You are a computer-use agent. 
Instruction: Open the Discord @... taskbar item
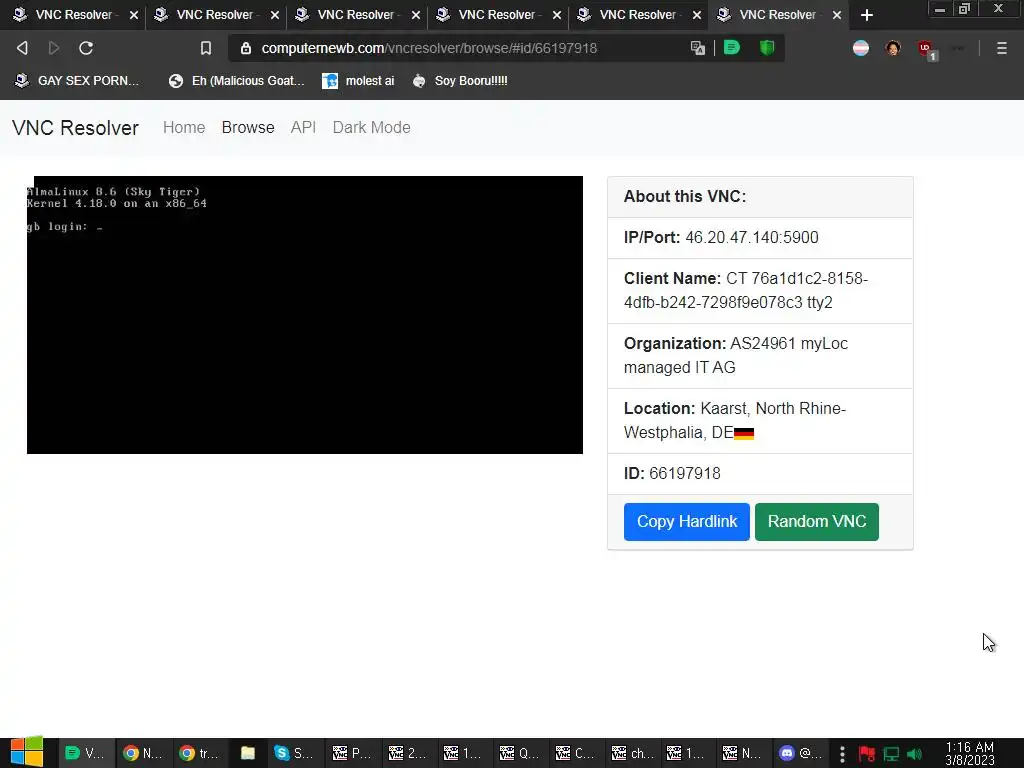(x=800, y=753)
